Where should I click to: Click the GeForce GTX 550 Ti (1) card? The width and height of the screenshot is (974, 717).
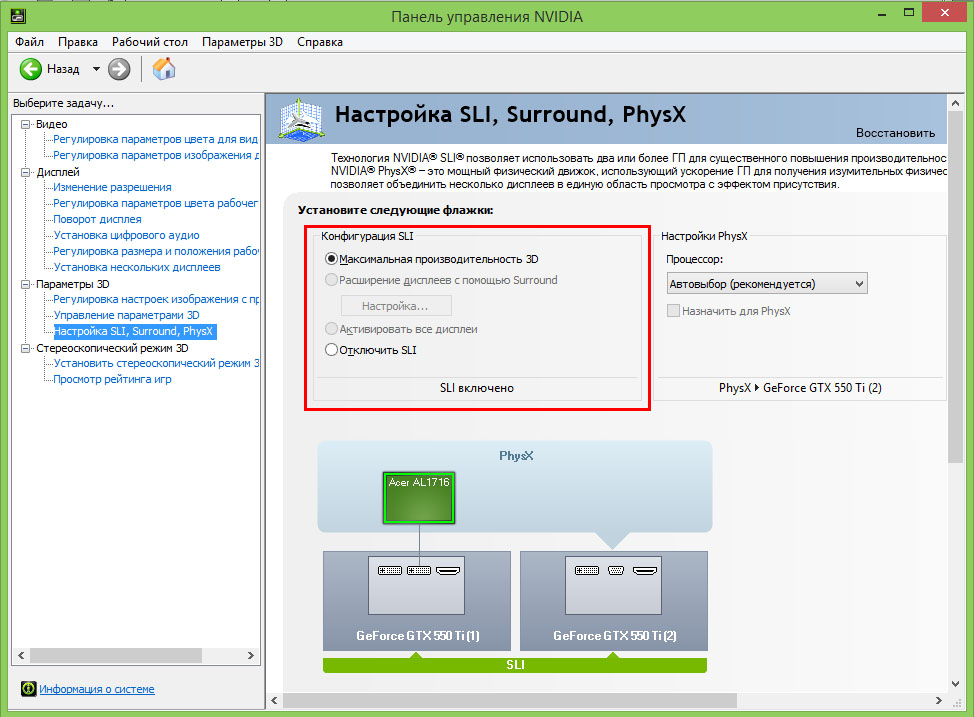point(418,600)
